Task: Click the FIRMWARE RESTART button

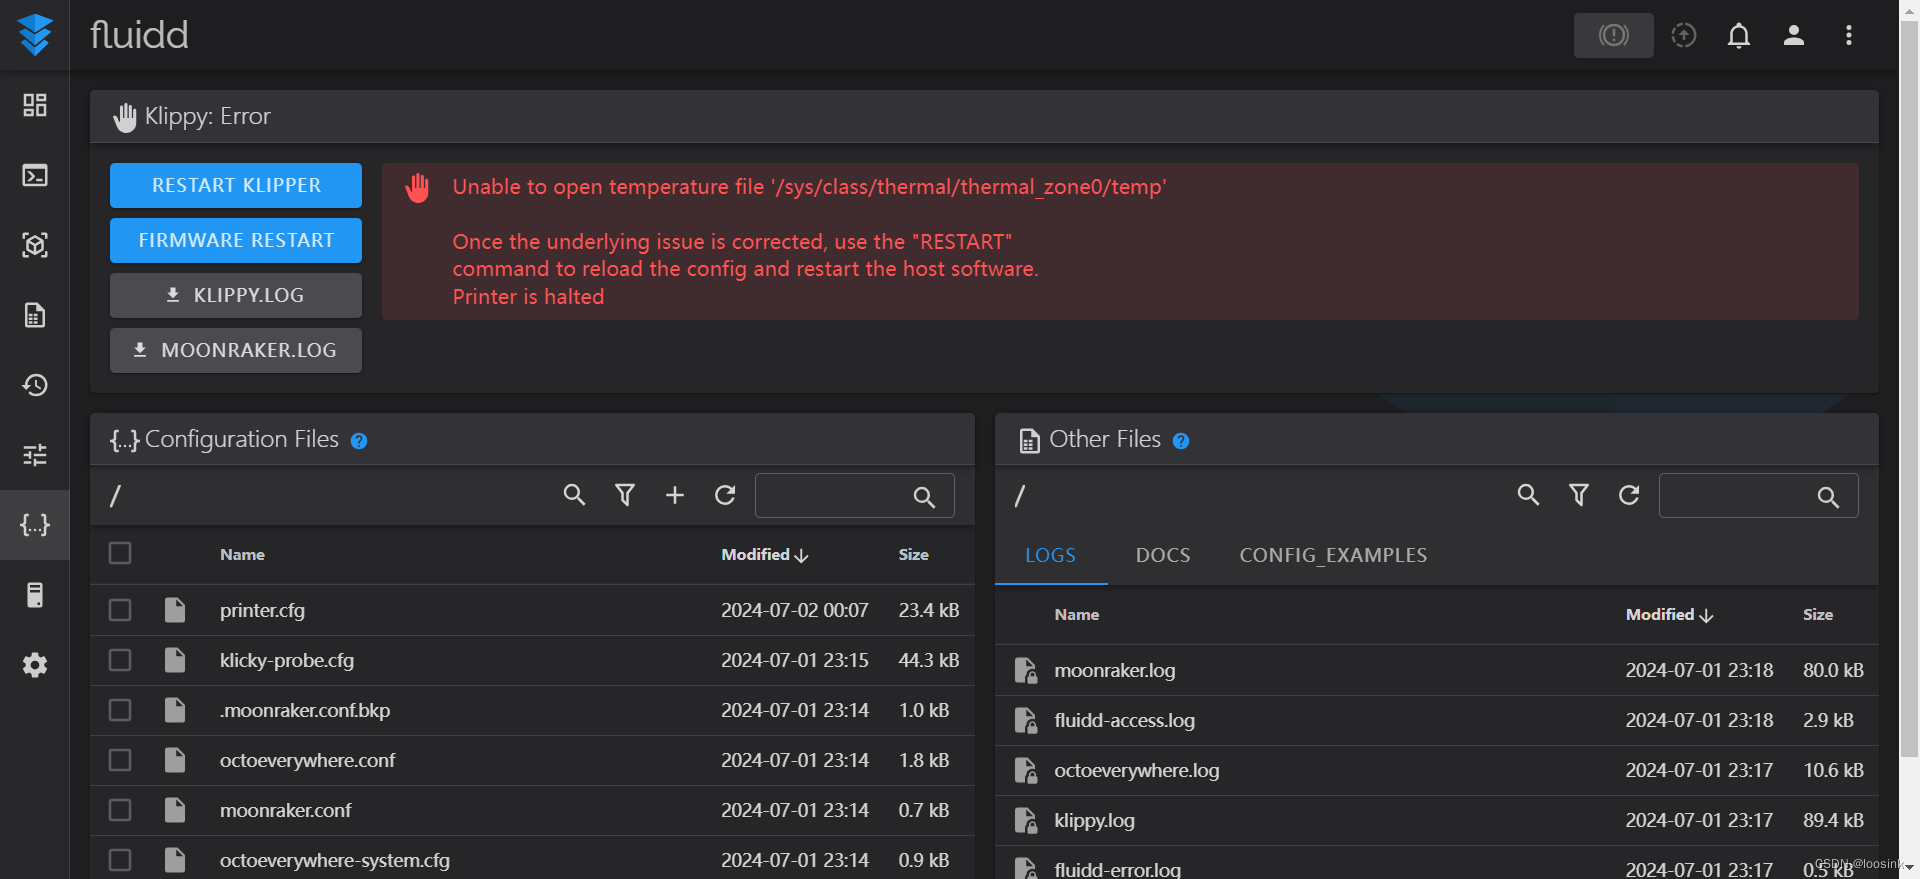Action: click(x=236, y=240)
